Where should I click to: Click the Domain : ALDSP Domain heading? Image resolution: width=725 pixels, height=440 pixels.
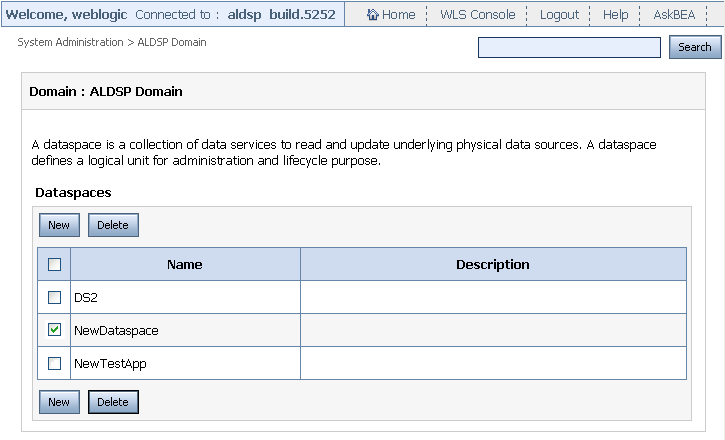106,92
